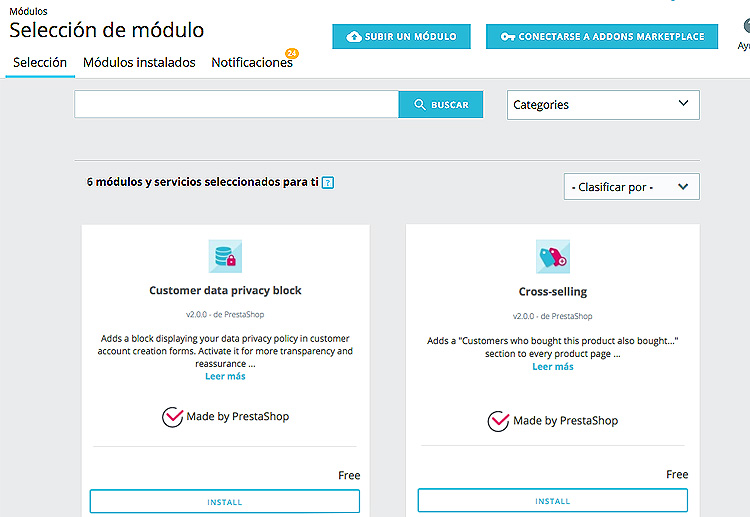Open Leer más link for Cross-selling
750x517 pixels.
coord(552,367)
